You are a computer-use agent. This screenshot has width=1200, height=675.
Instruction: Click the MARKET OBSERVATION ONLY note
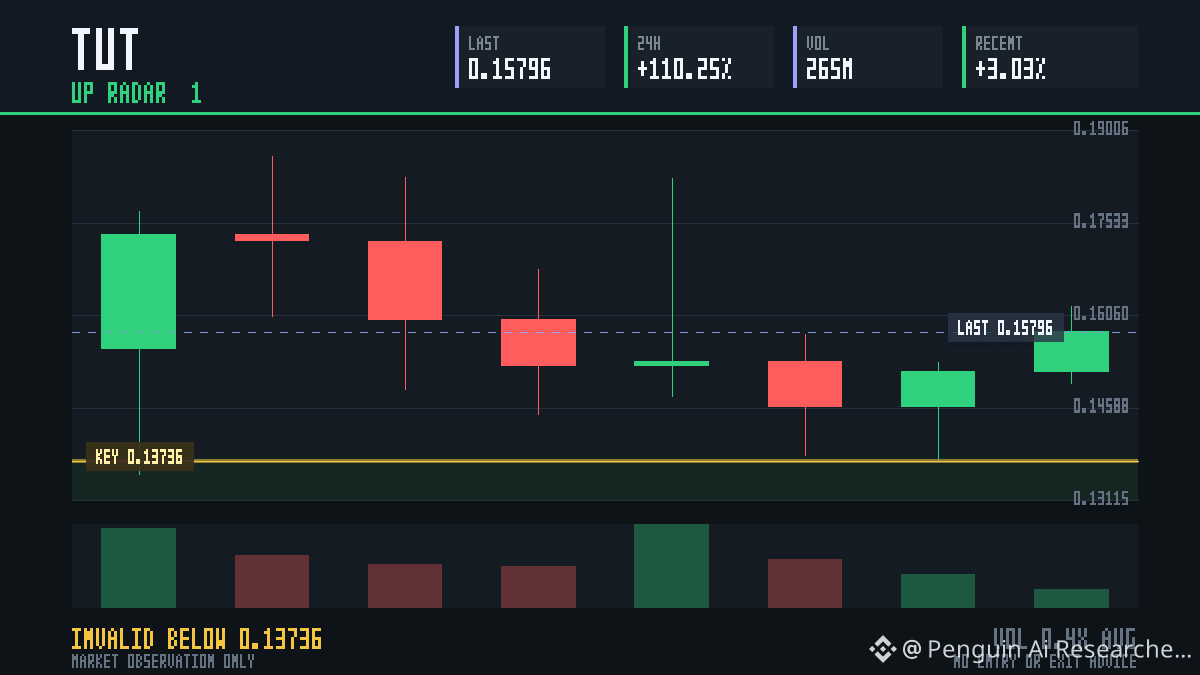pyautogui.click(x=163, y=661)
